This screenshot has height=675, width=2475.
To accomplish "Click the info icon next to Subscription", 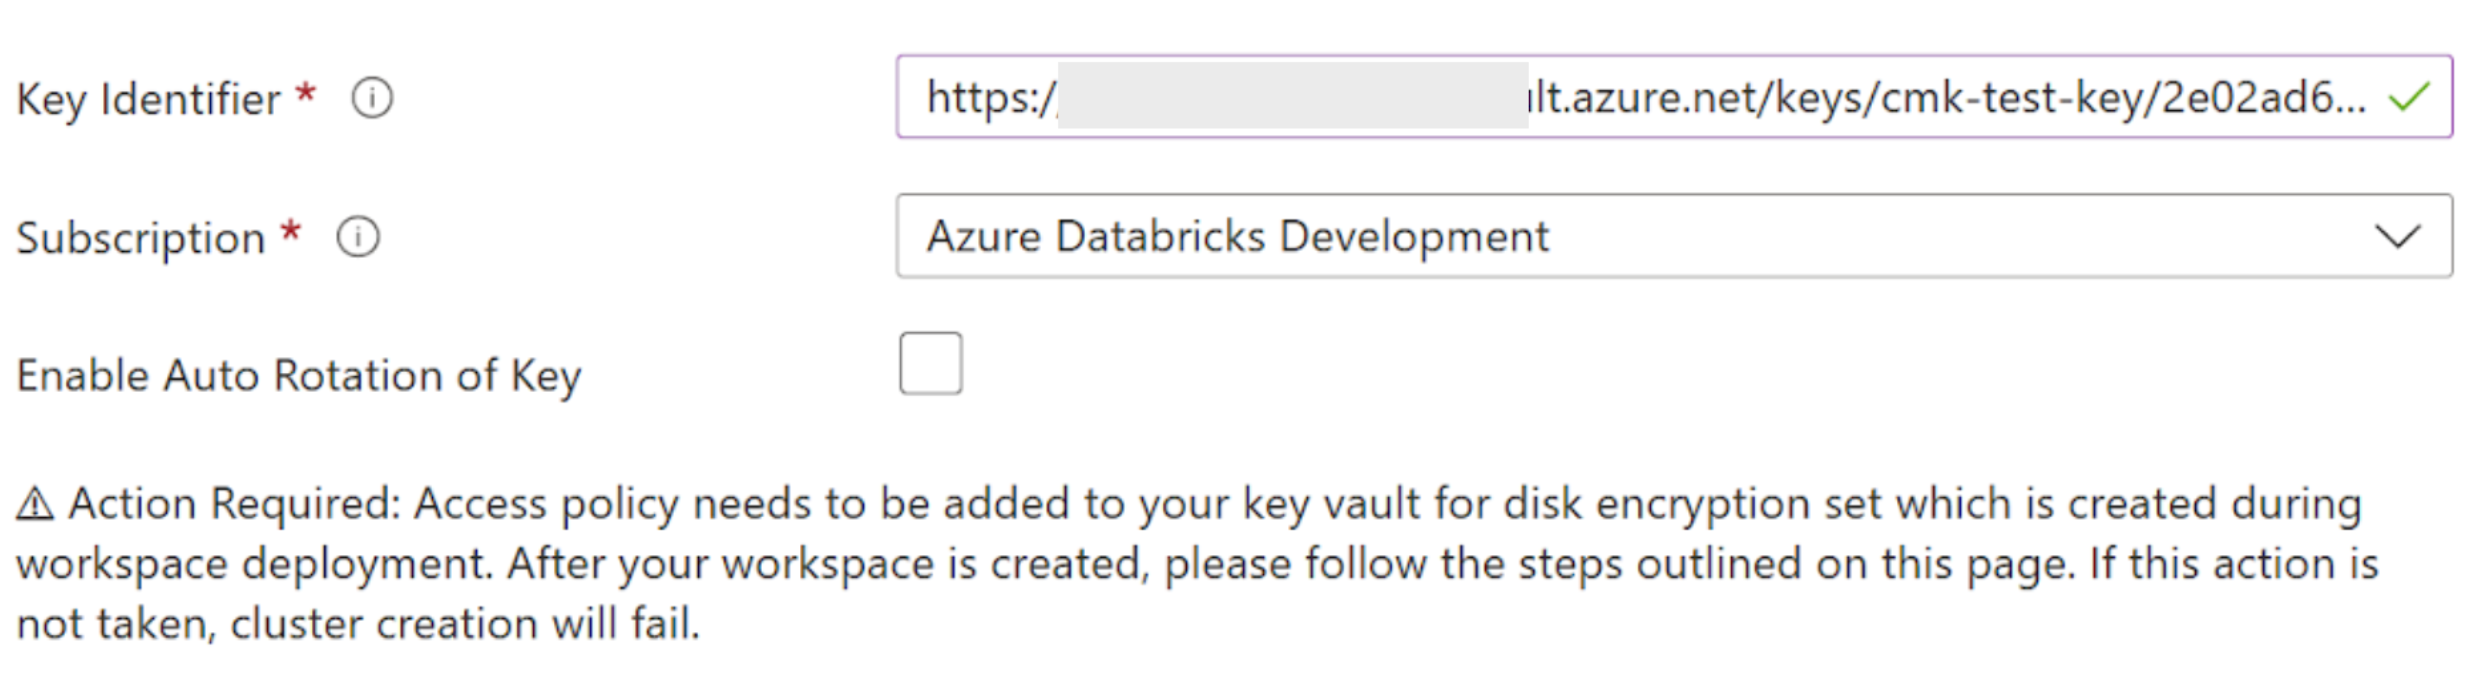I will [358, 238].
